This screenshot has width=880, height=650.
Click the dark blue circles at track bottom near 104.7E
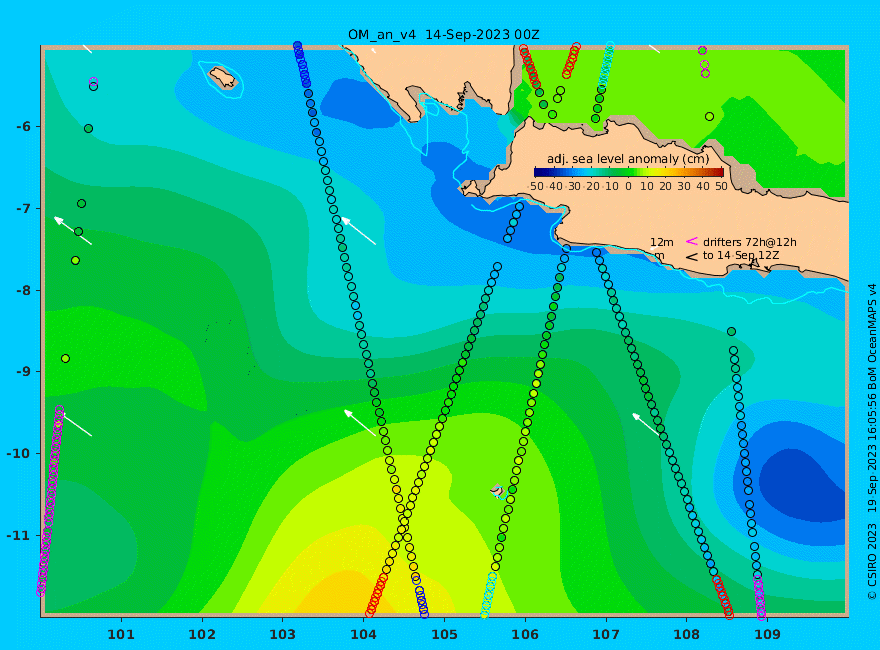tap(420, 596)
